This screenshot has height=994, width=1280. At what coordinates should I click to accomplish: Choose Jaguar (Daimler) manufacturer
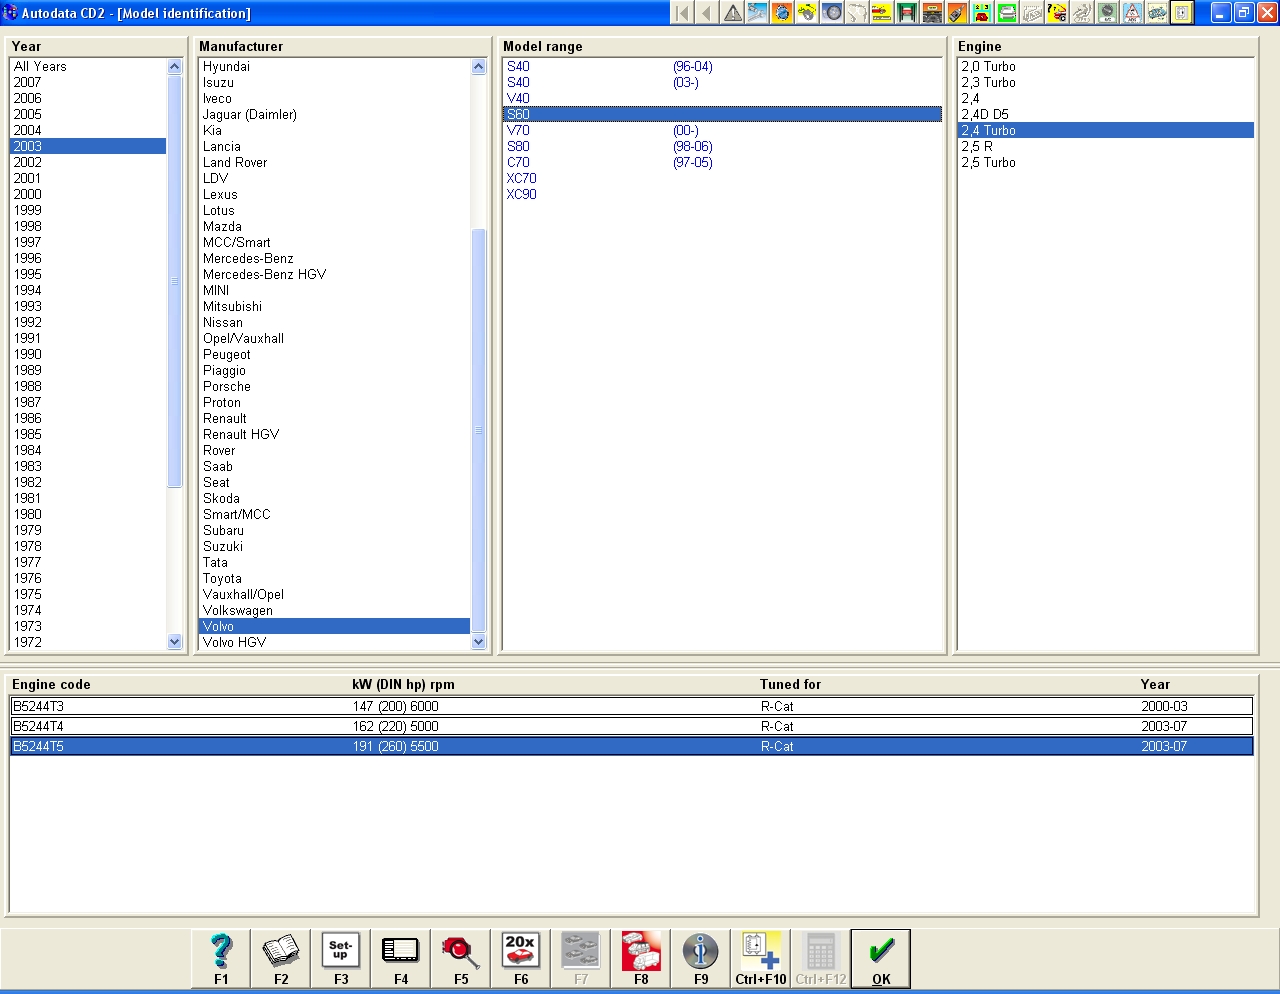[x=334, y=114]
